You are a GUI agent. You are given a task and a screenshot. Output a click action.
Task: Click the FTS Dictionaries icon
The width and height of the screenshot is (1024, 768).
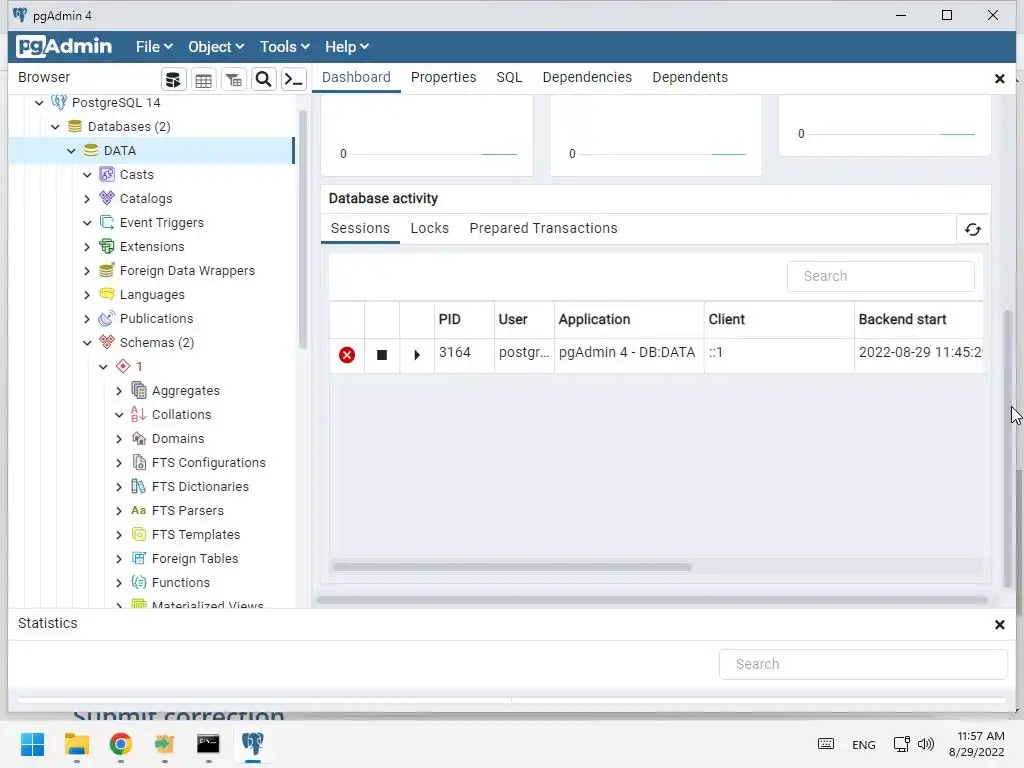[x=138, y=486]
